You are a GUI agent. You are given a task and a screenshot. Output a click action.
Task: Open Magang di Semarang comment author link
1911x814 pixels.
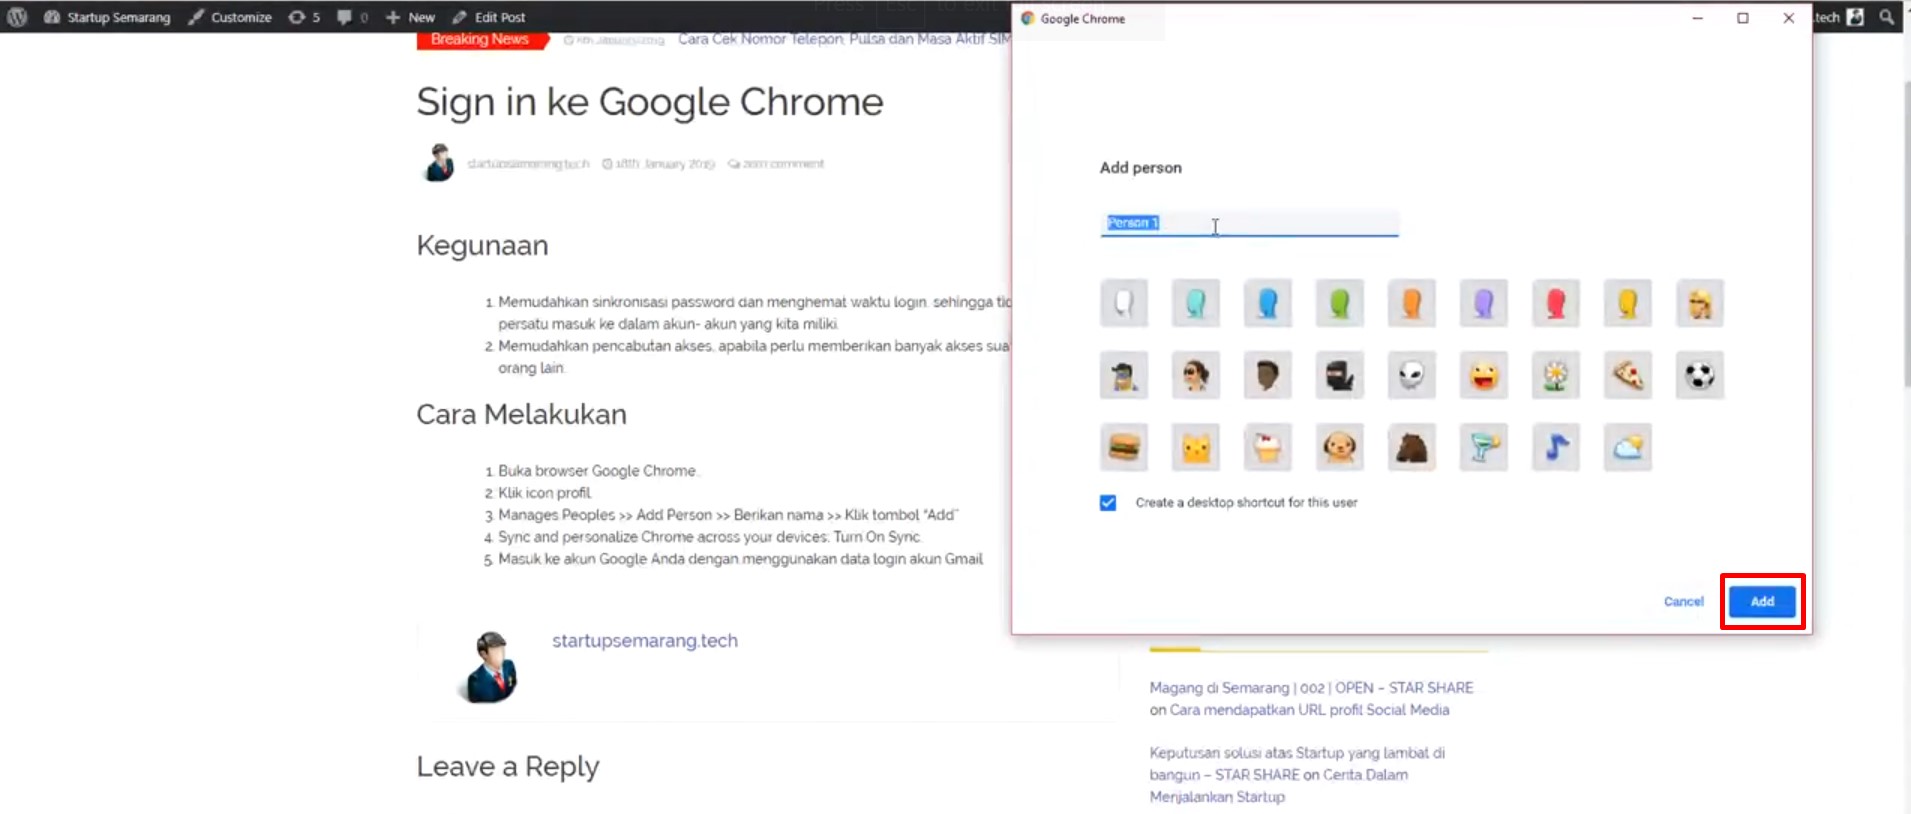1311,688
